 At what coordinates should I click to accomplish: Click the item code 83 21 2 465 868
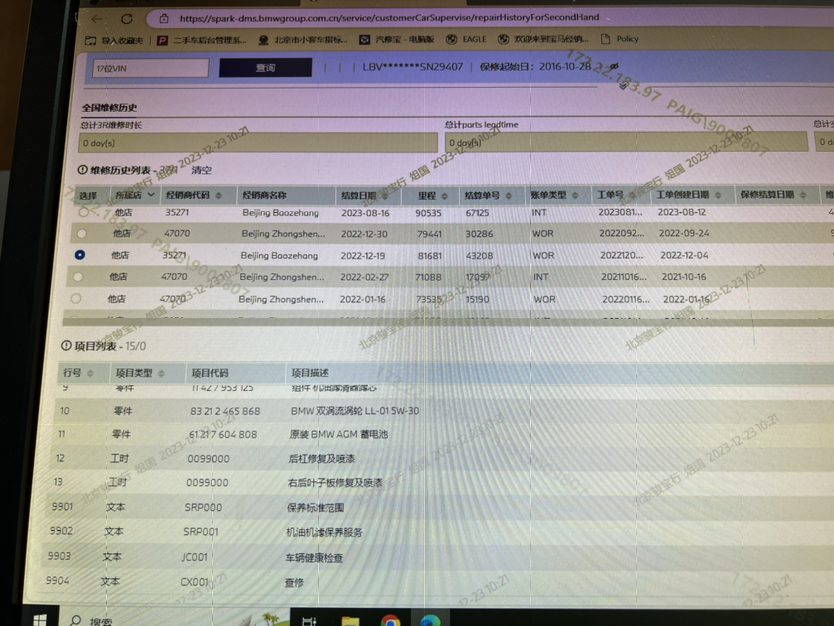[x=225, y=411]
